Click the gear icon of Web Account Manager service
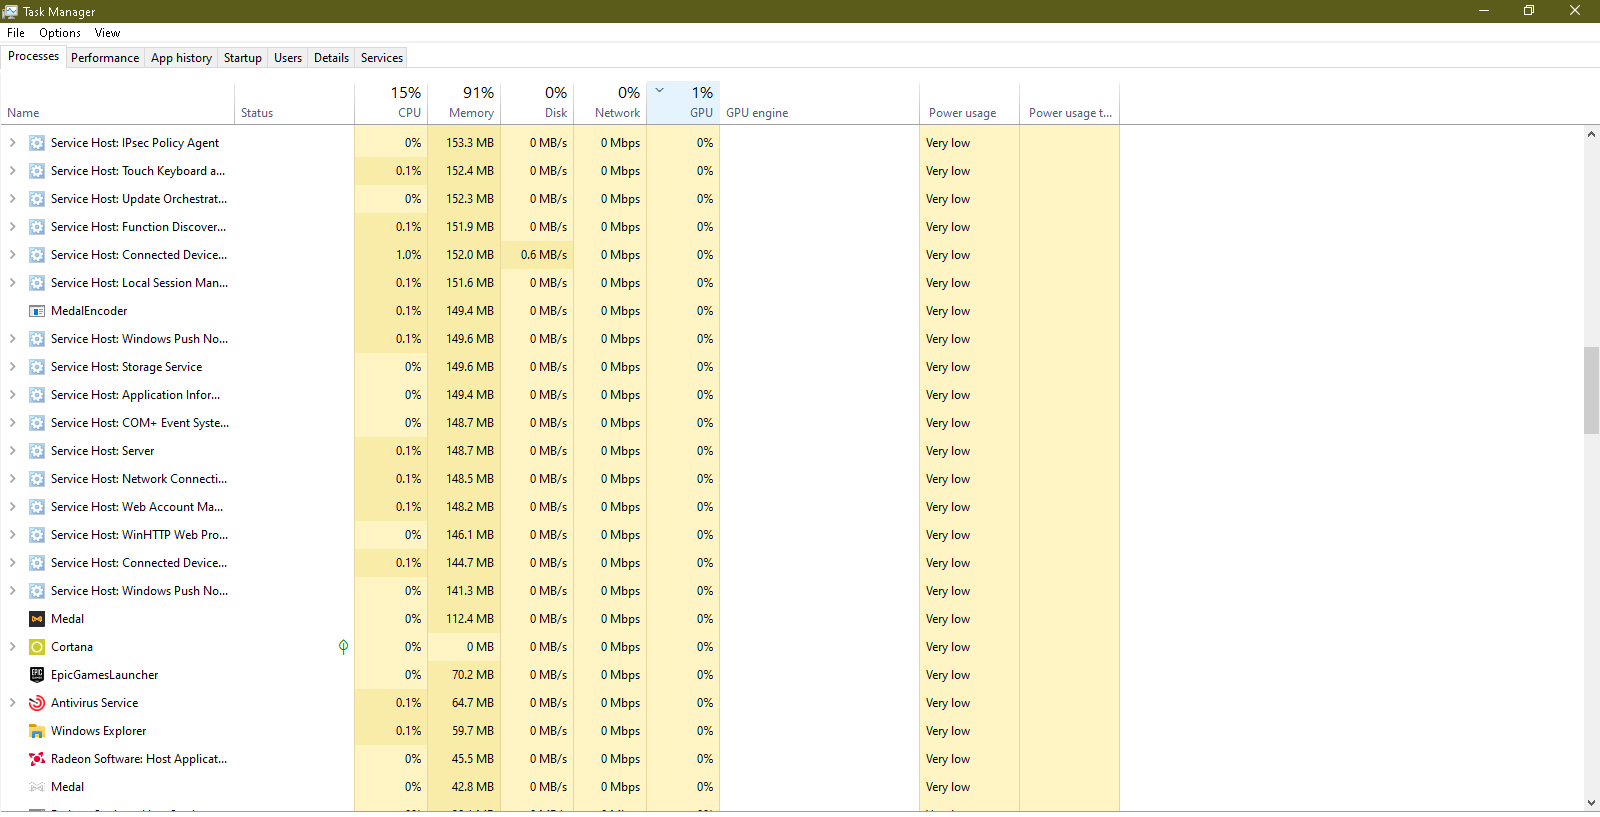Screen dimensions: 1600x817 coord(37,507)
